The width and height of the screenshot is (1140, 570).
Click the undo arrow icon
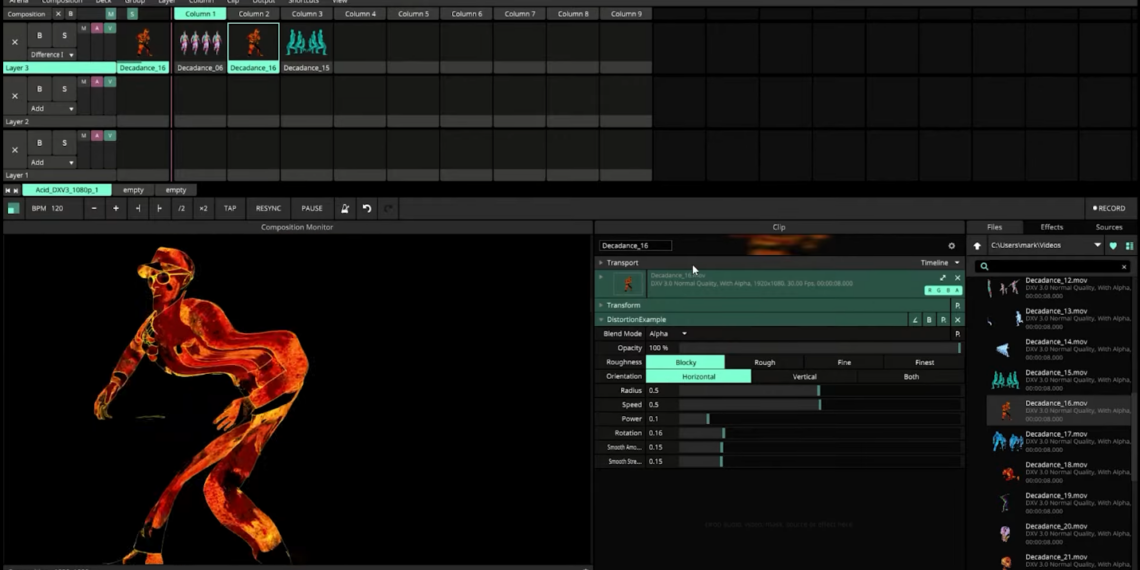click(367, 208)
